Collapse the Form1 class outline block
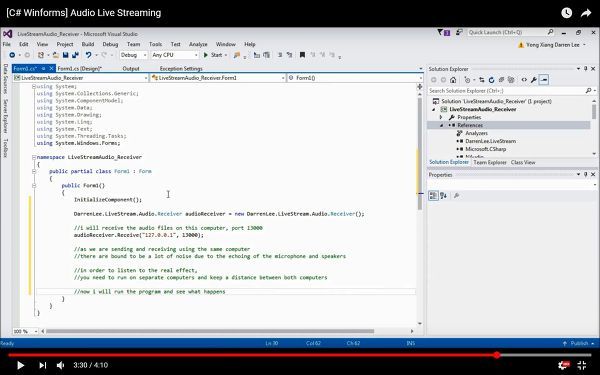The image size is (600, 375). click(x=34, y=171)
